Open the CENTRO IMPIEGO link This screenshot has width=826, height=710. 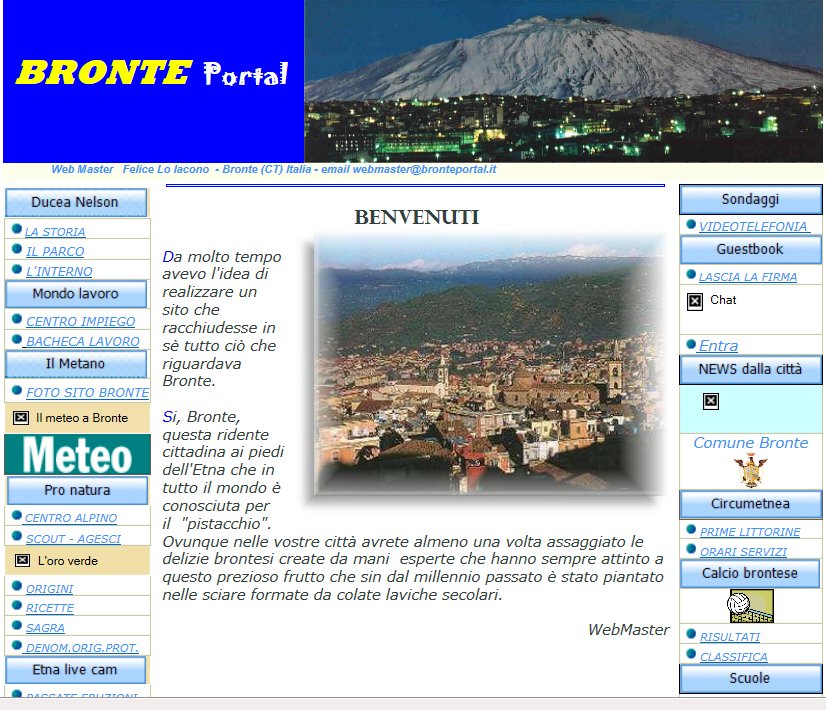click(81, 322)
